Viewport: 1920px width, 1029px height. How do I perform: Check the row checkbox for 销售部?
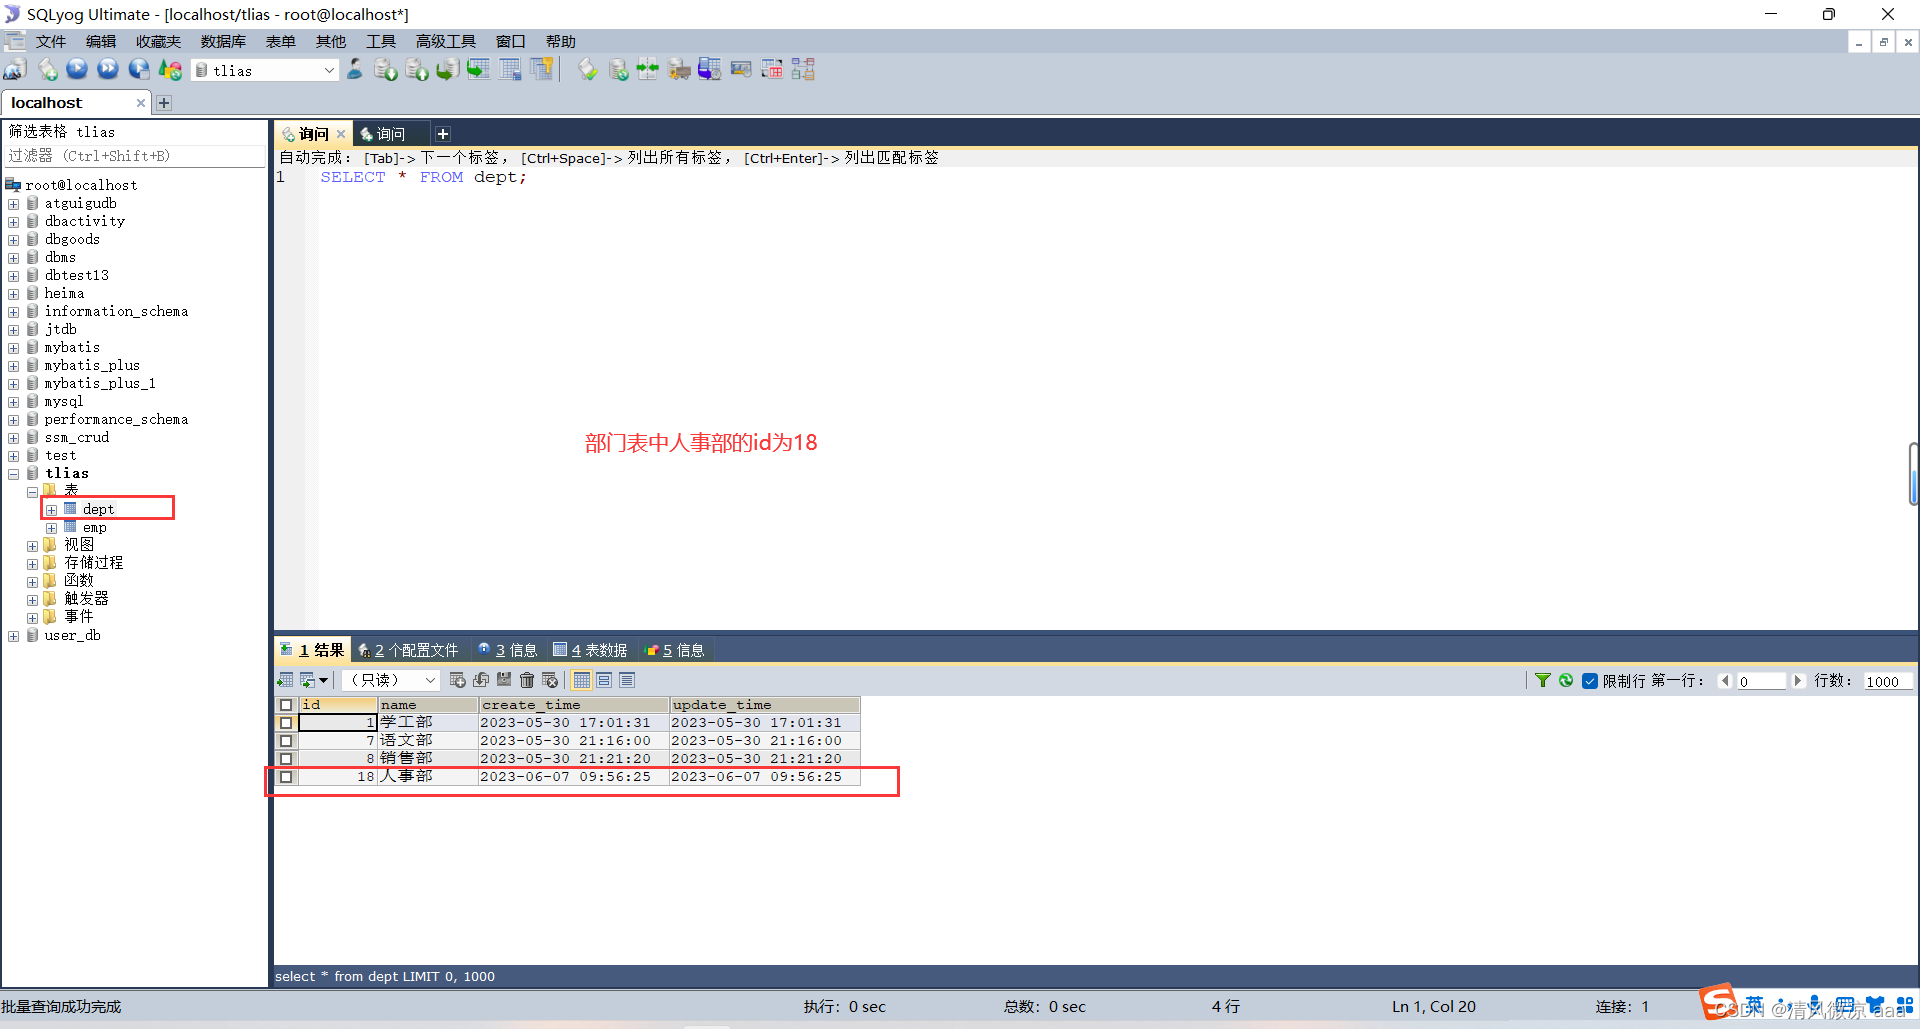tap(286, 759)
